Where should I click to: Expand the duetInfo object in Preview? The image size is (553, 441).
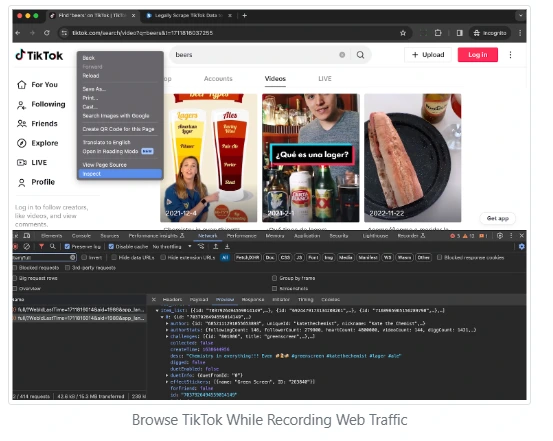click(x=167, y=375)
